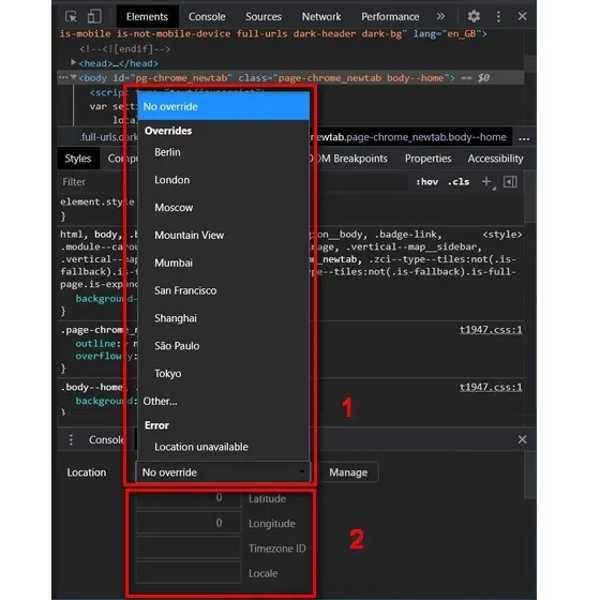Add a new style rule plus icon
The image size is (600, 600).
tap(486, 182)
